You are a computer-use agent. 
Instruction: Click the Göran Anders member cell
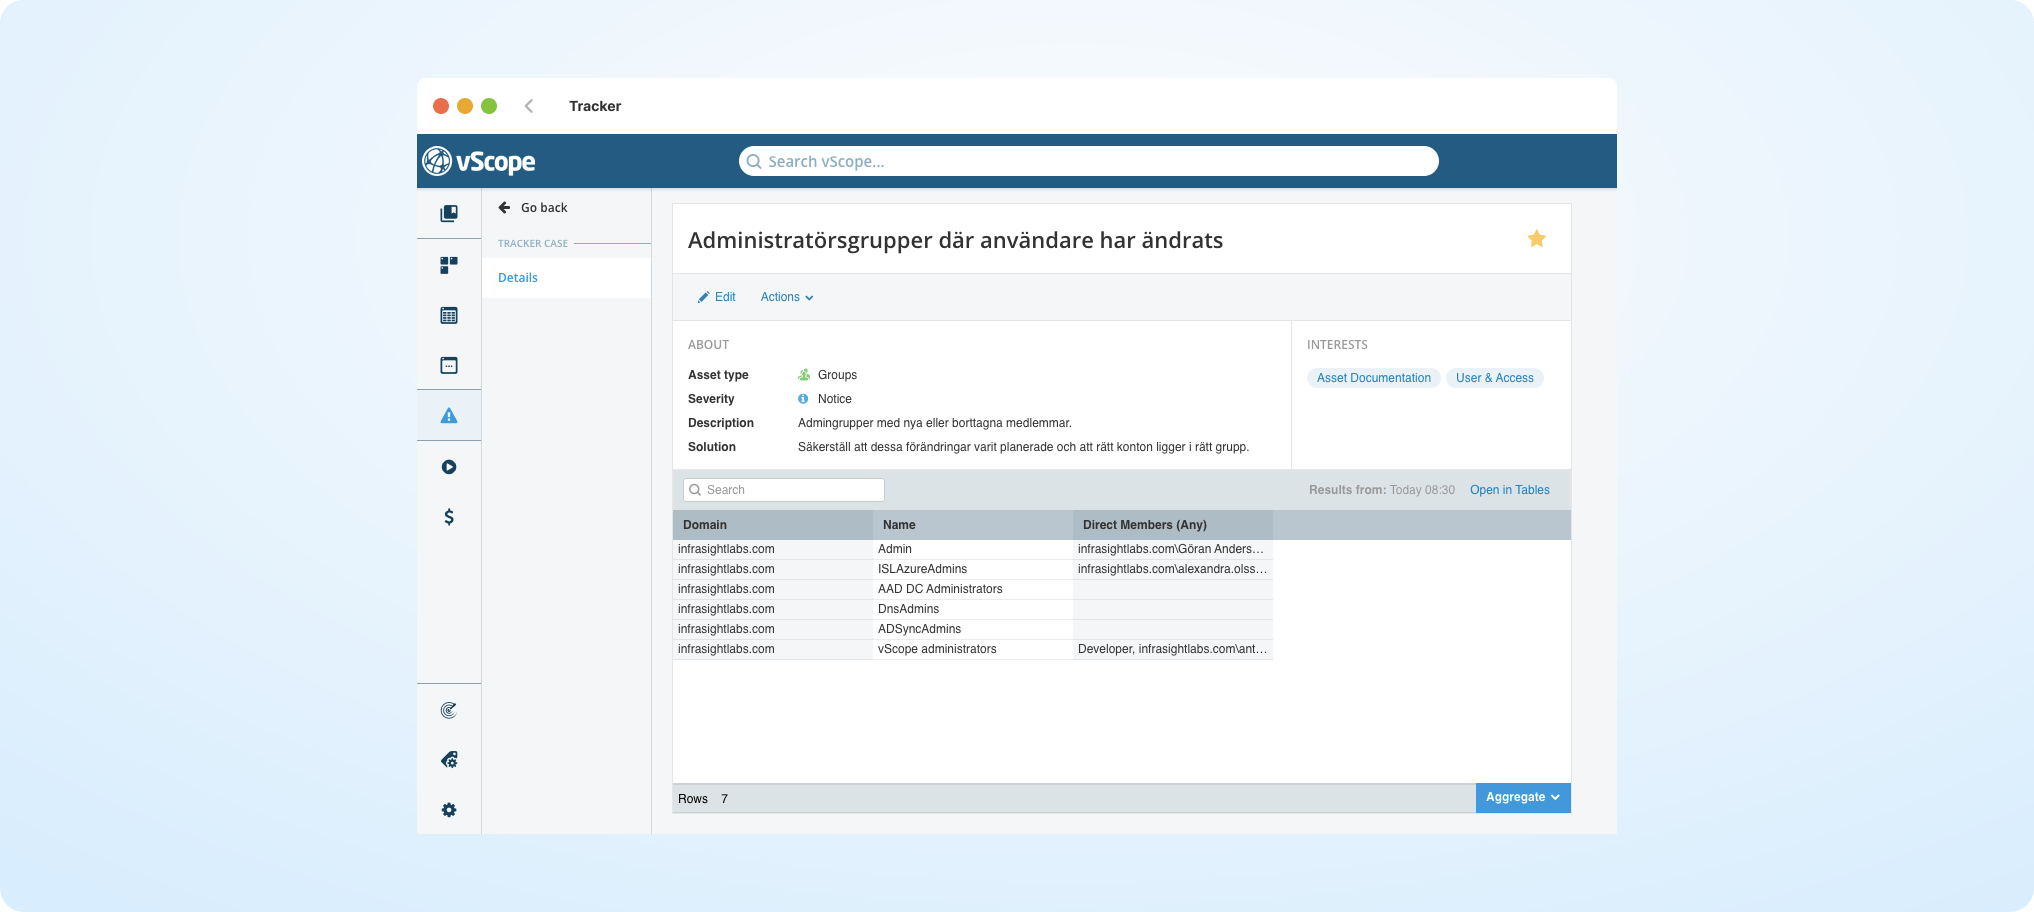click(1171, 549)
